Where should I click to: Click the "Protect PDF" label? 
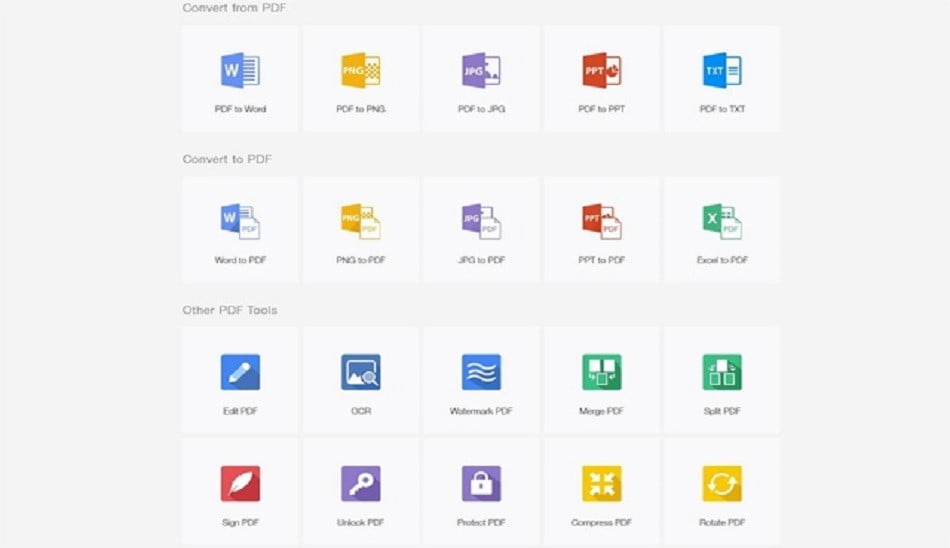point(481,522)
